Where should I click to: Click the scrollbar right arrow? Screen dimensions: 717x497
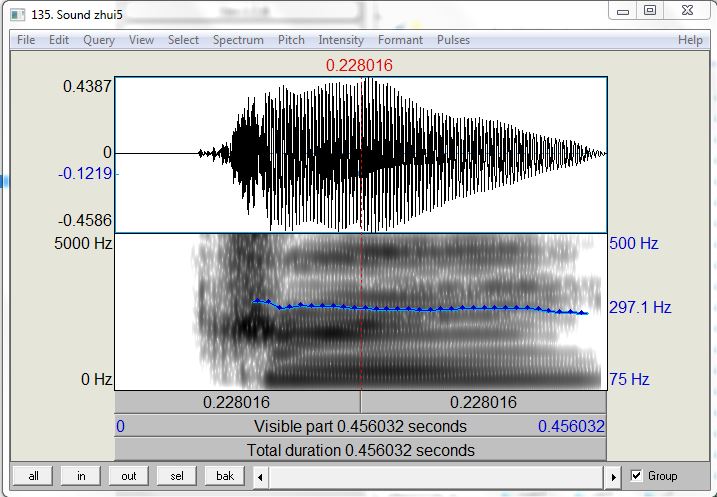613,477
